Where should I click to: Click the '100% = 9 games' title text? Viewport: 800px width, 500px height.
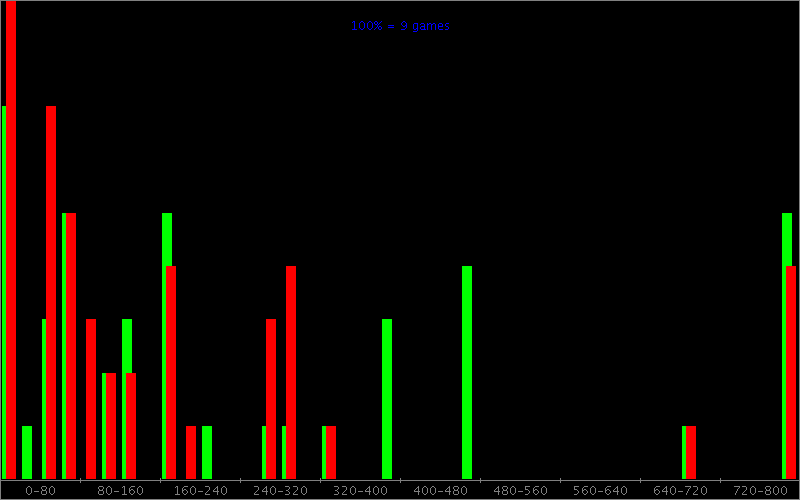[400, 26]
